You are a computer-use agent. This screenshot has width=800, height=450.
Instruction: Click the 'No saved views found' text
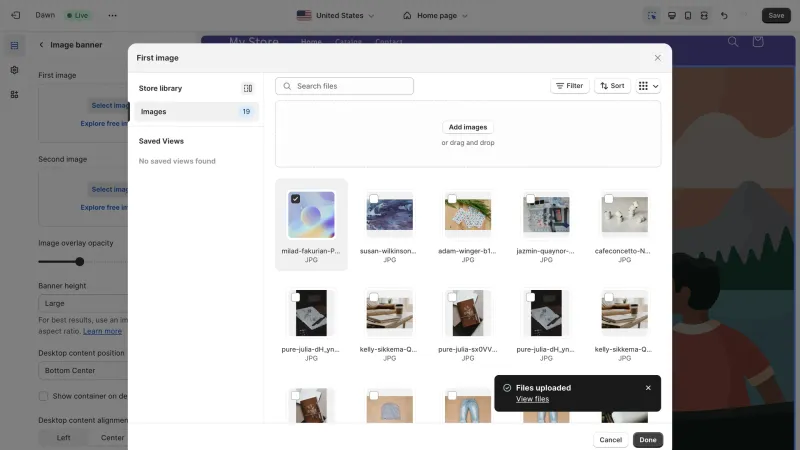pyautogui.click(x=177, y=161)
